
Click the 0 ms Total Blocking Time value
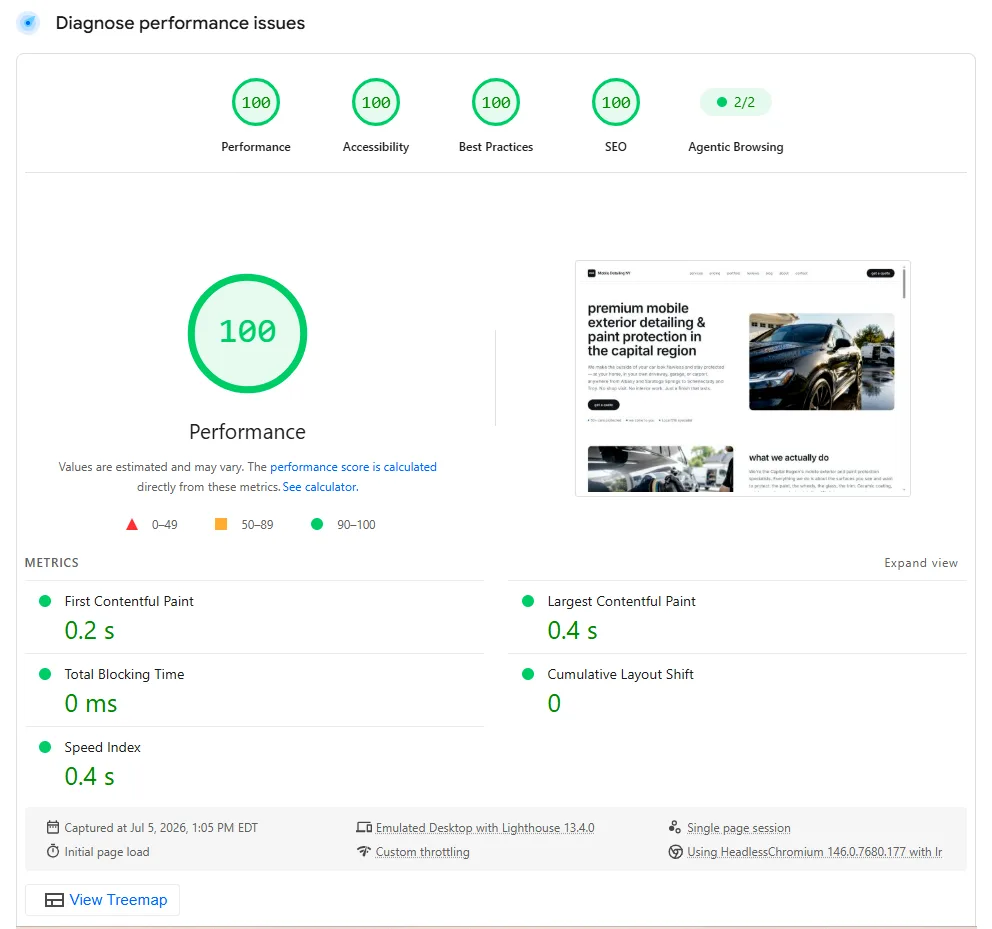(x=90, y=703)
